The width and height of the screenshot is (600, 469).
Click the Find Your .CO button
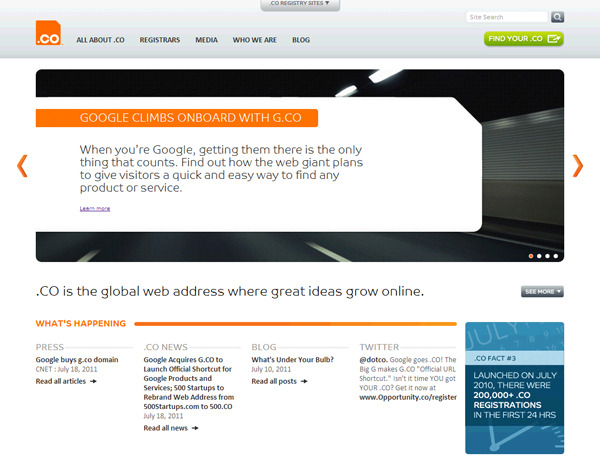(x=524, y=39)
